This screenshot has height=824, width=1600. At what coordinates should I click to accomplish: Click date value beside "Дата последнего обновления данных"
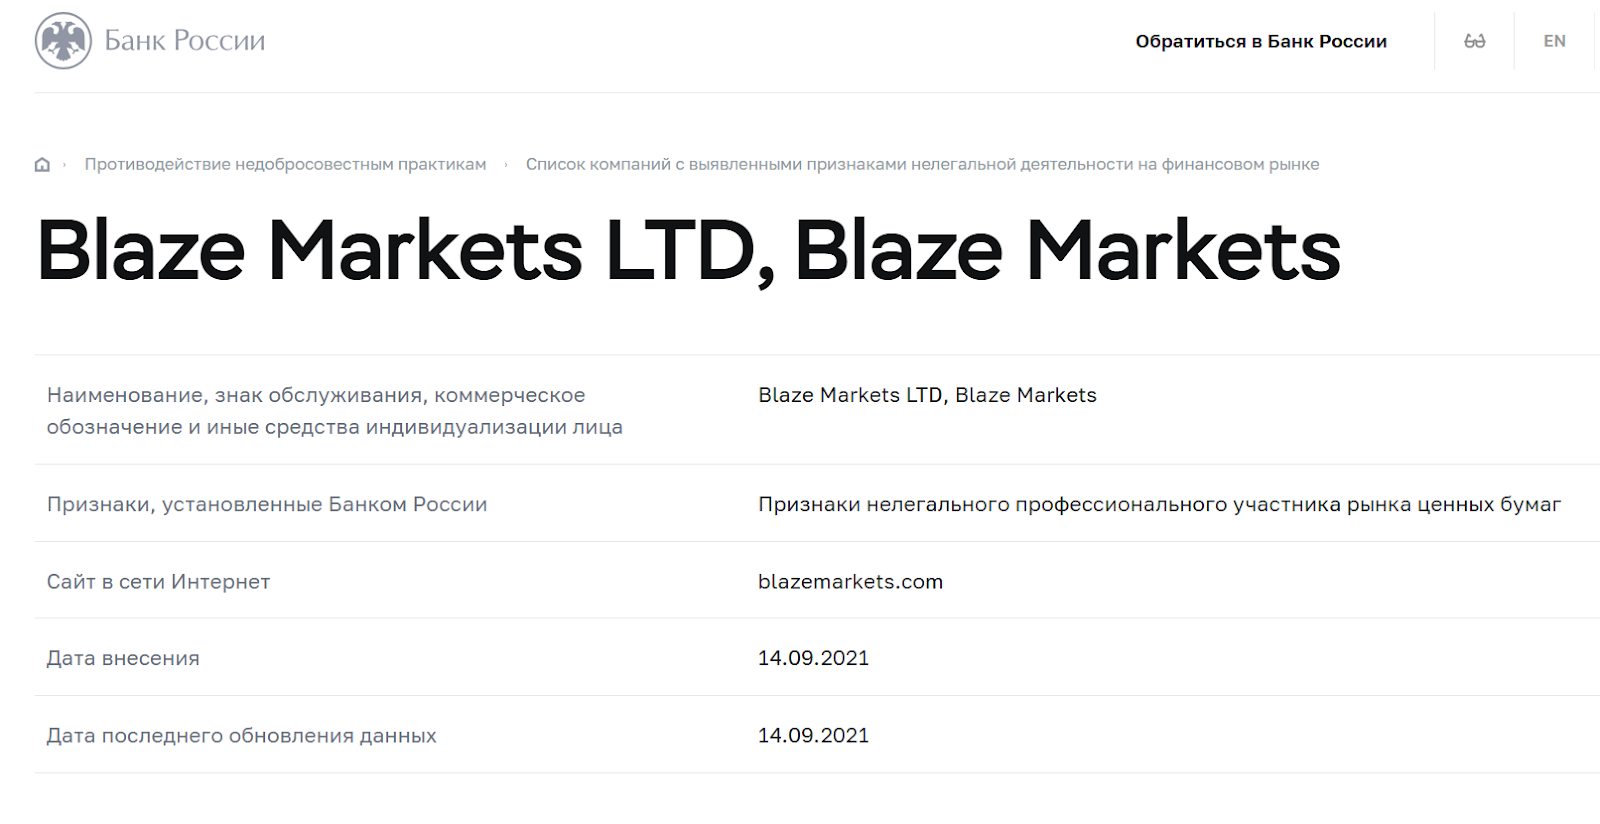pyautogui.click(x=813, y=736)
